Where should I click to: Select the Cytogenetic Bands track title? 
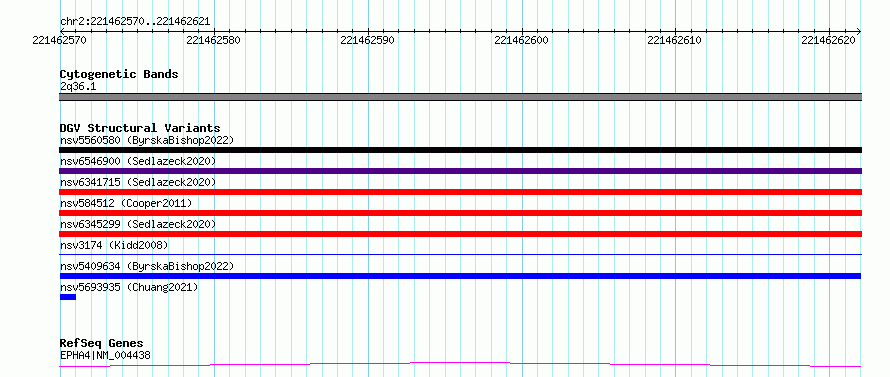coord(119,74)
